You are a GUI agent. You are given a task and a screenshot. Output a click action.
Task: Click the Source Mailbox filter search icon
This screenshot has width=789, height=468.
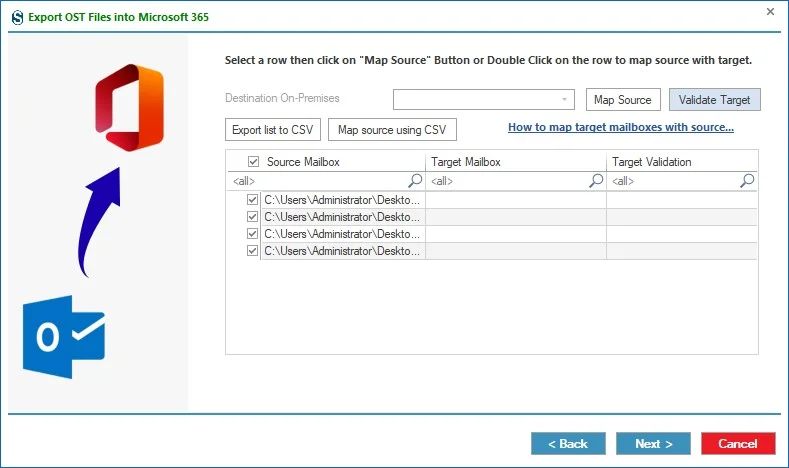pos(415,180)
